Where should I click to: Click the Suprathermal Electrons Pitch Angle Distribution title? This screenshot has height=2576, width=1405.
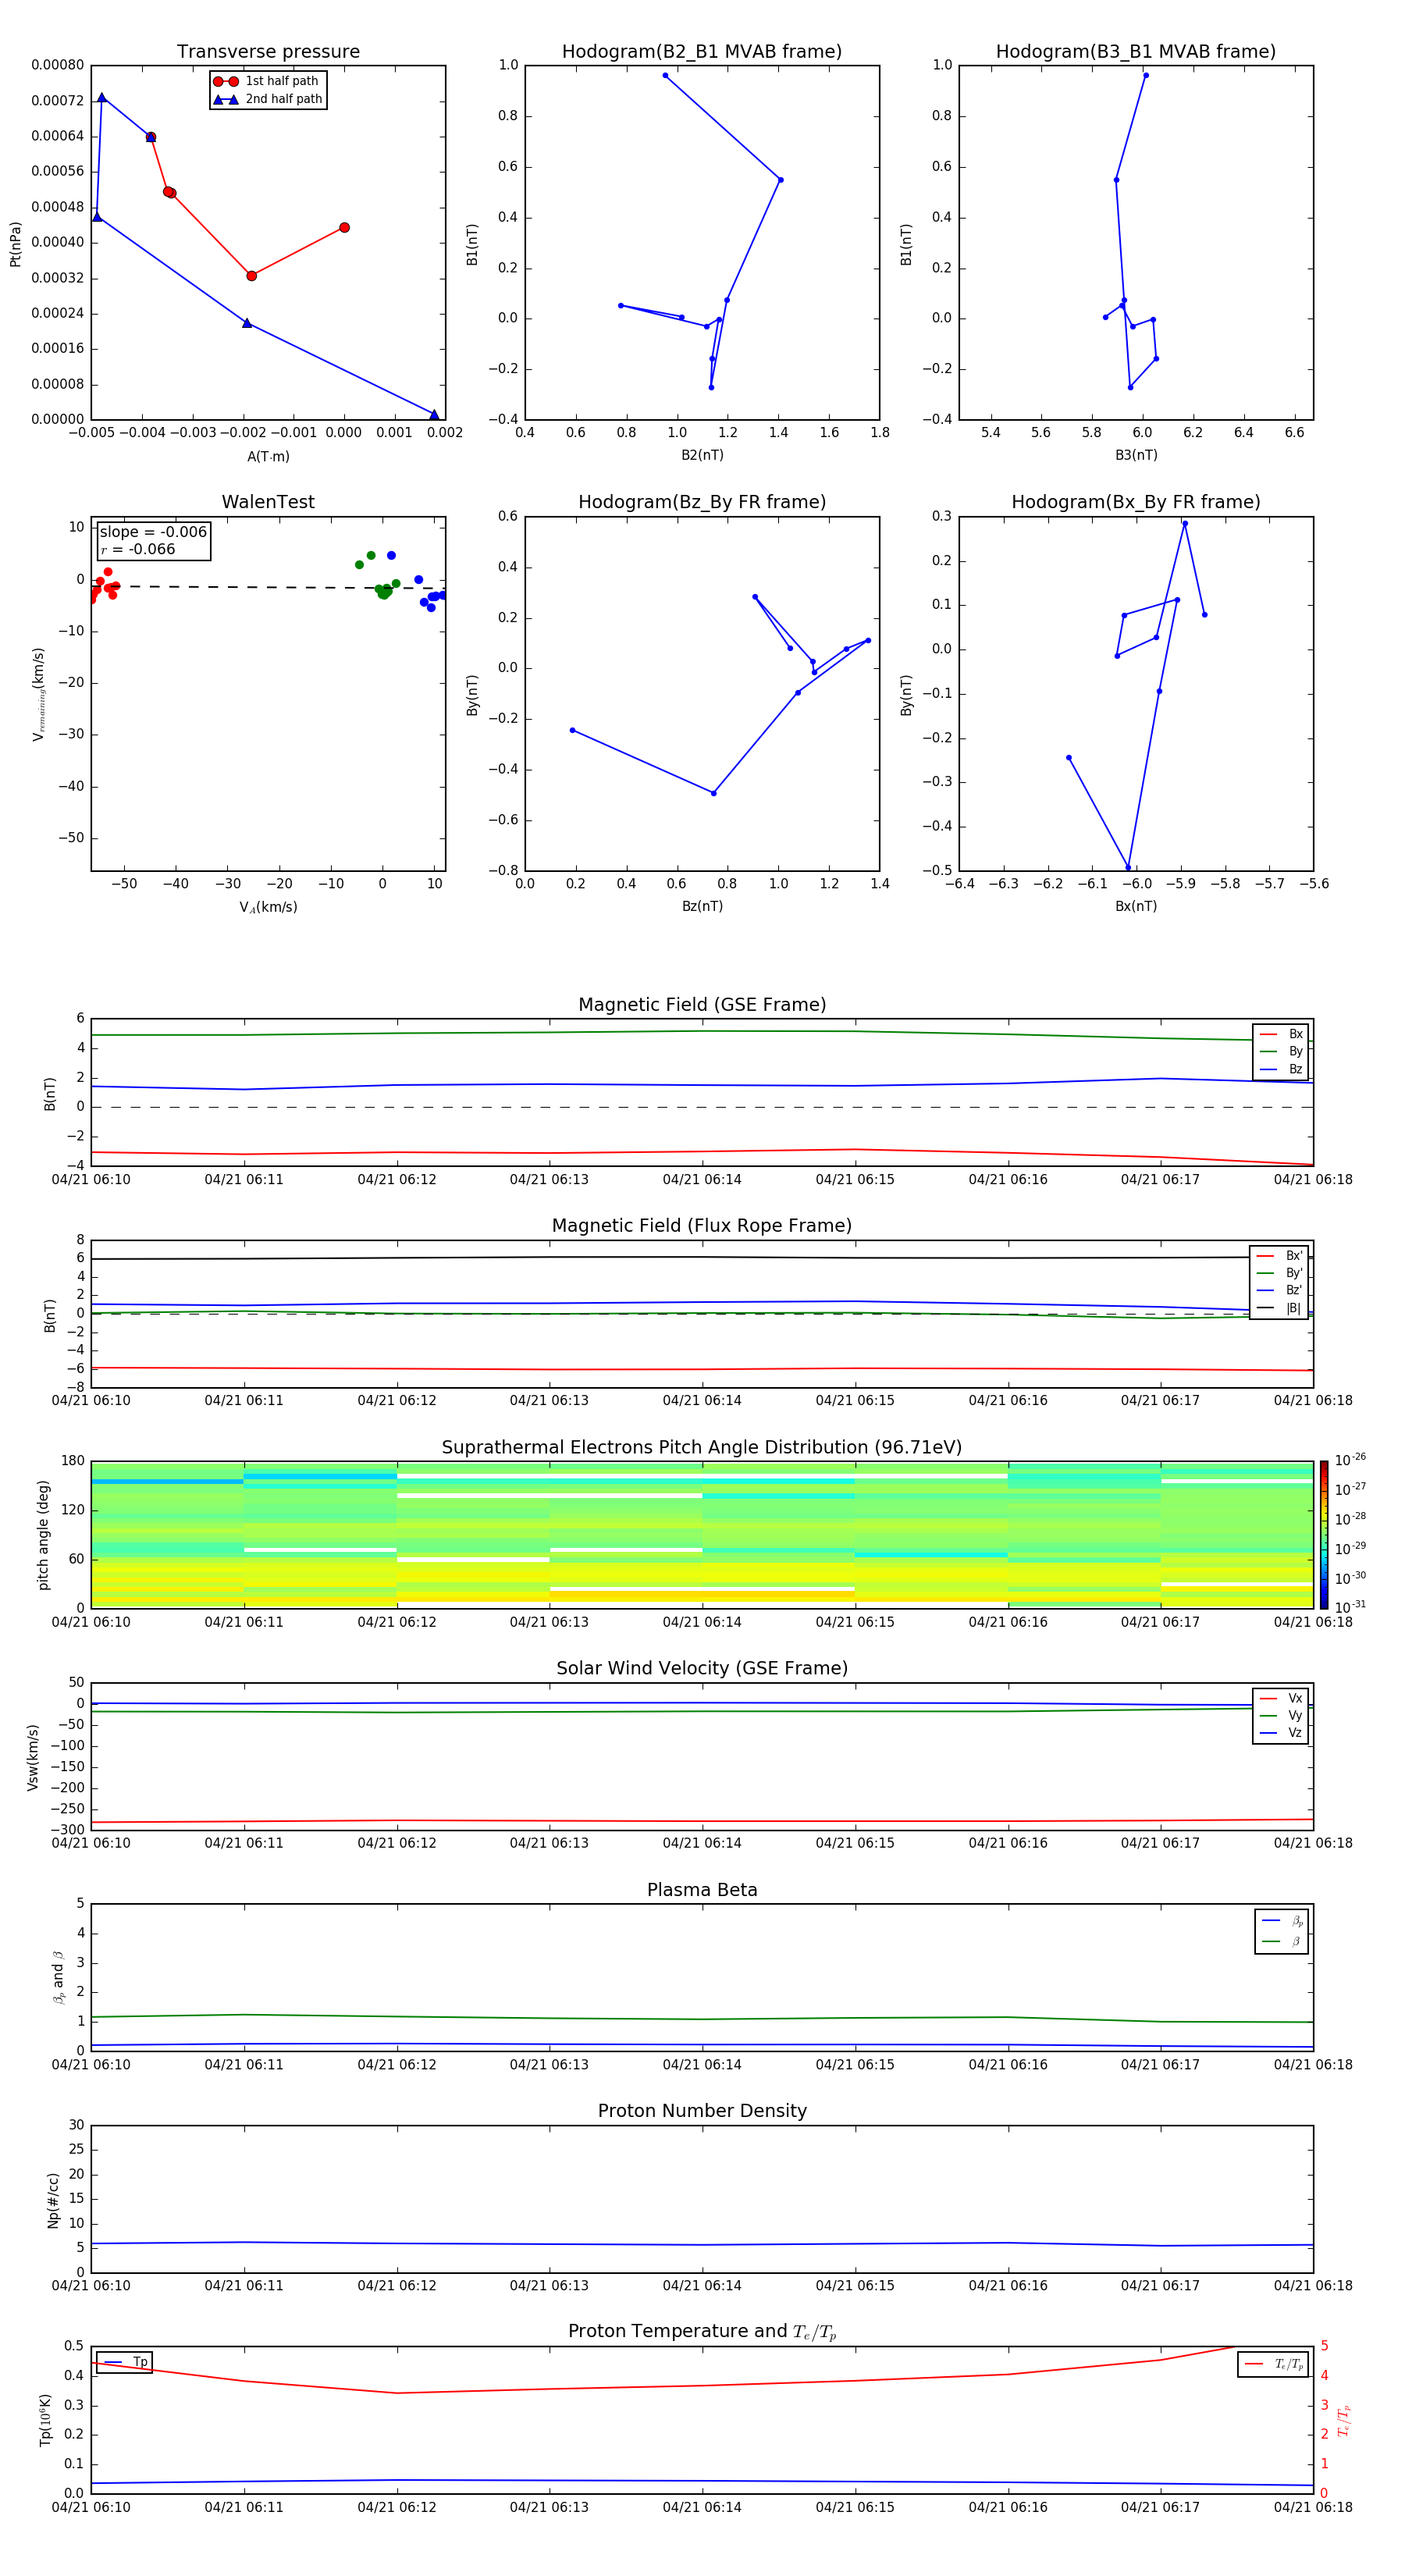pyautogui.click(x=702, y=1448)
